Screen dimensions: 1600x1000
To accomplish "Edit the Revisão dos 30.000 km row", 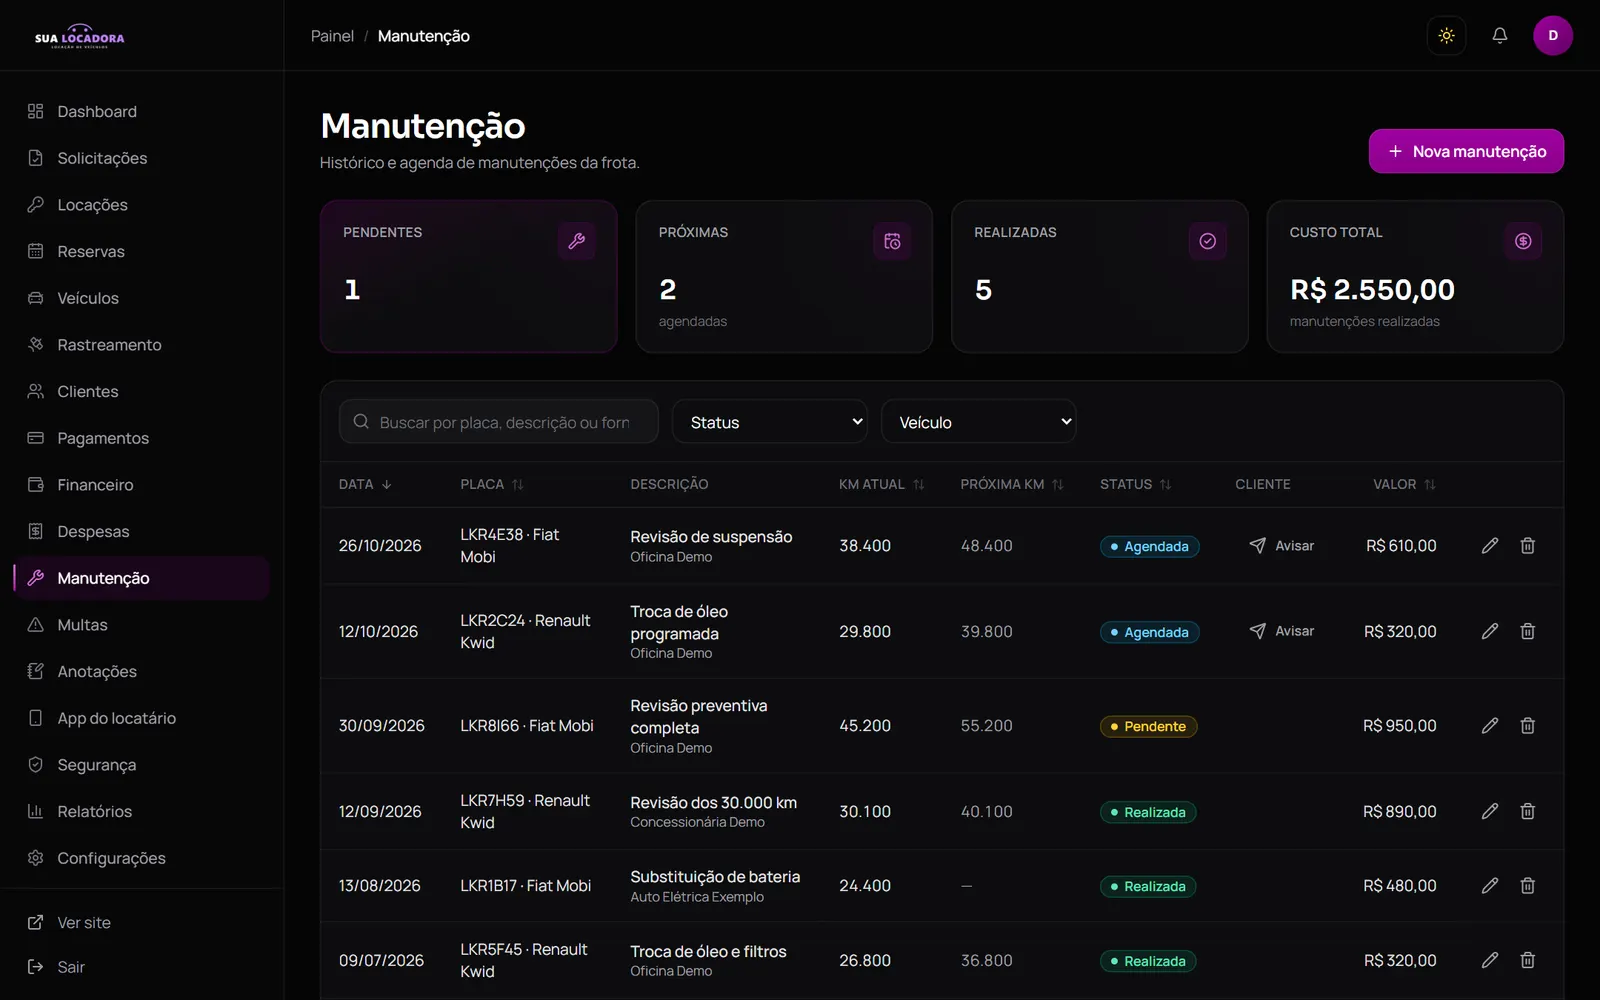I will (1489, 811).
